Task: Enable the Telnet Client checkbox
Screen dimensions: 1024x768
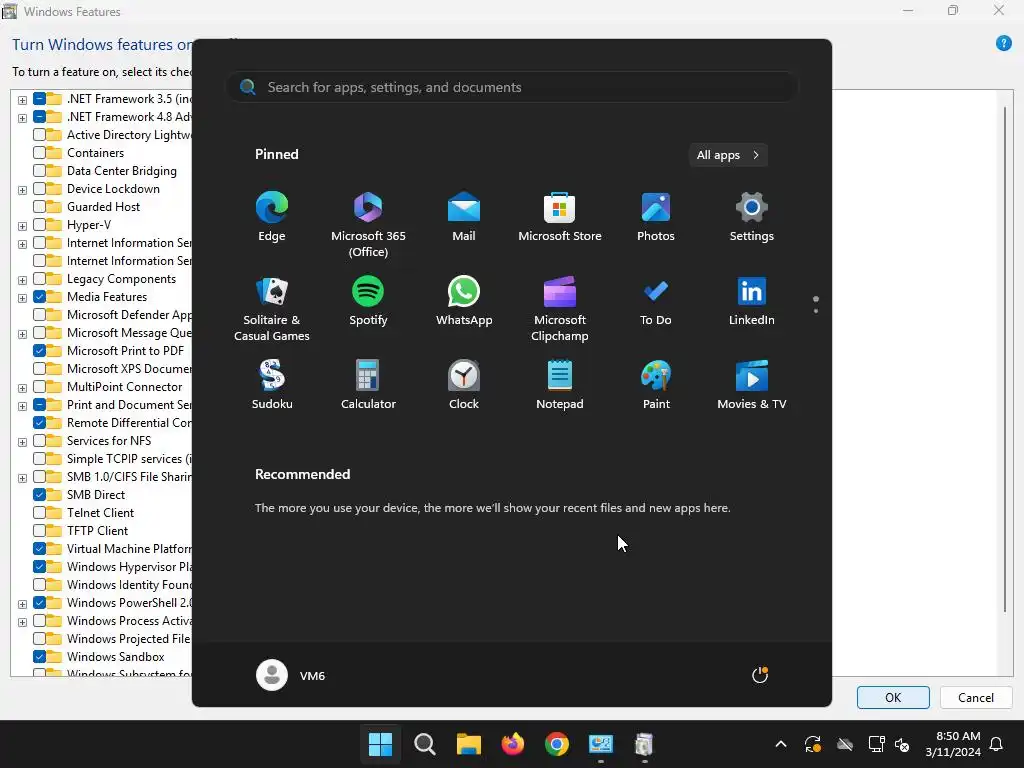Action: [39, 513]
